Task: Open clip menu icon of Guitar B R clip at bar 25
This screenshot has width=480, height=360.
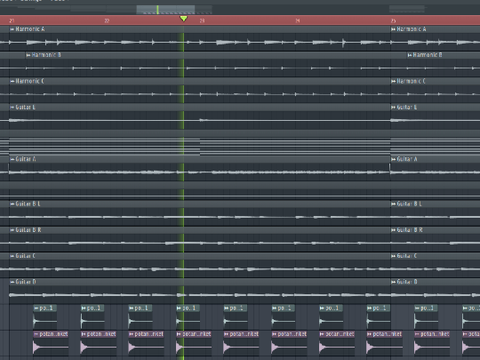Action: tap(393, 230)
